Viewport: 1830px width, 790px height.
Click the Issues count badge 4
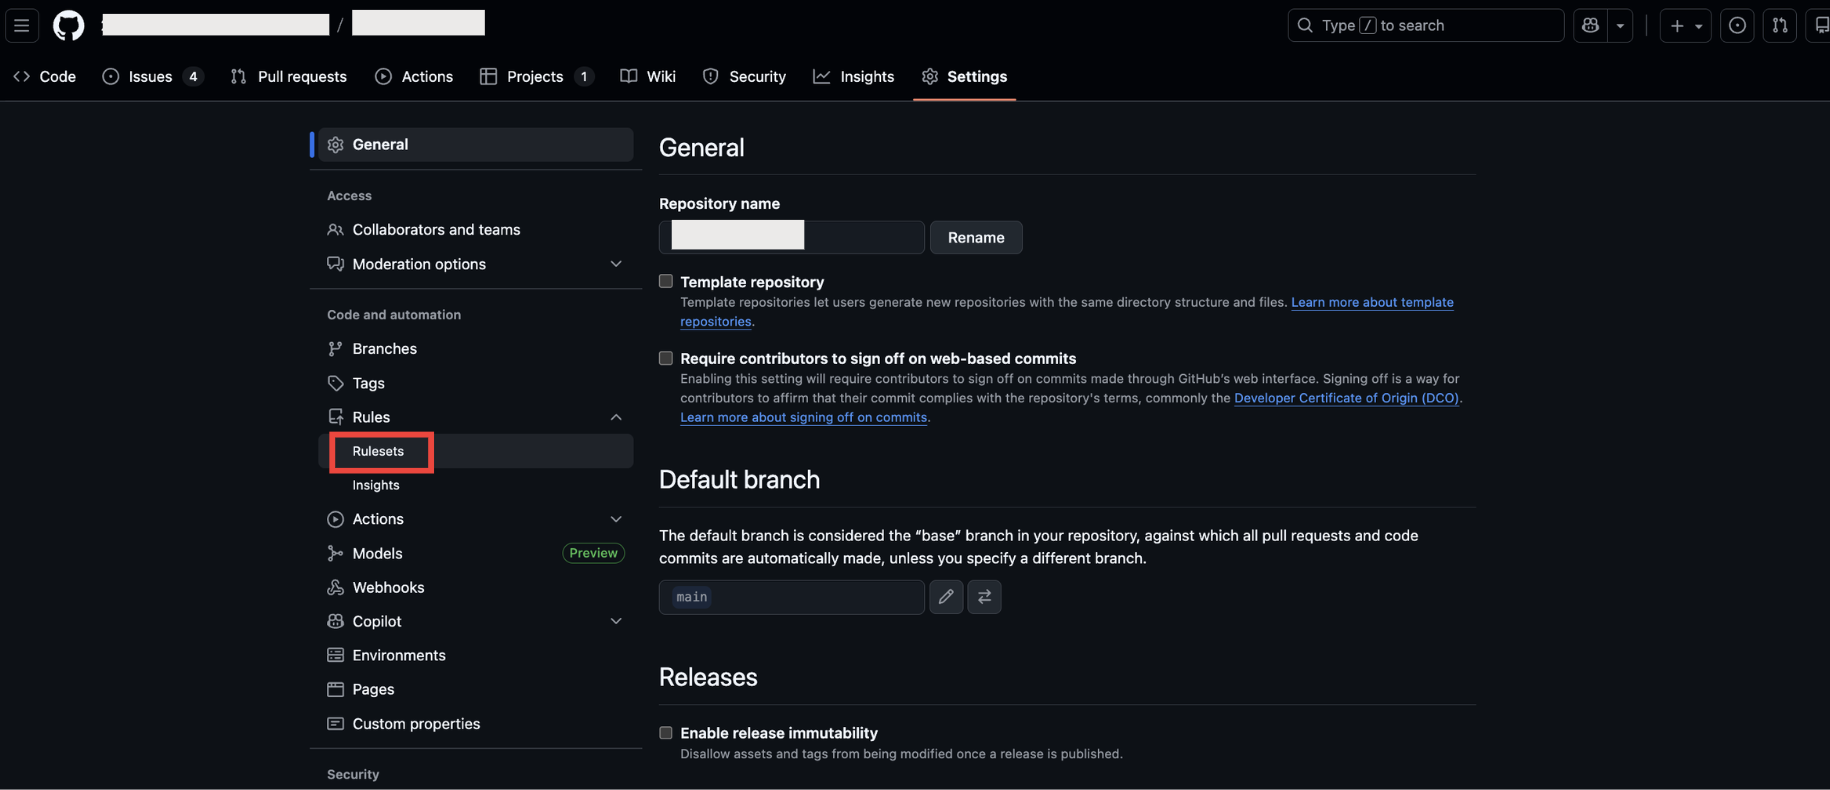point(193,76)
